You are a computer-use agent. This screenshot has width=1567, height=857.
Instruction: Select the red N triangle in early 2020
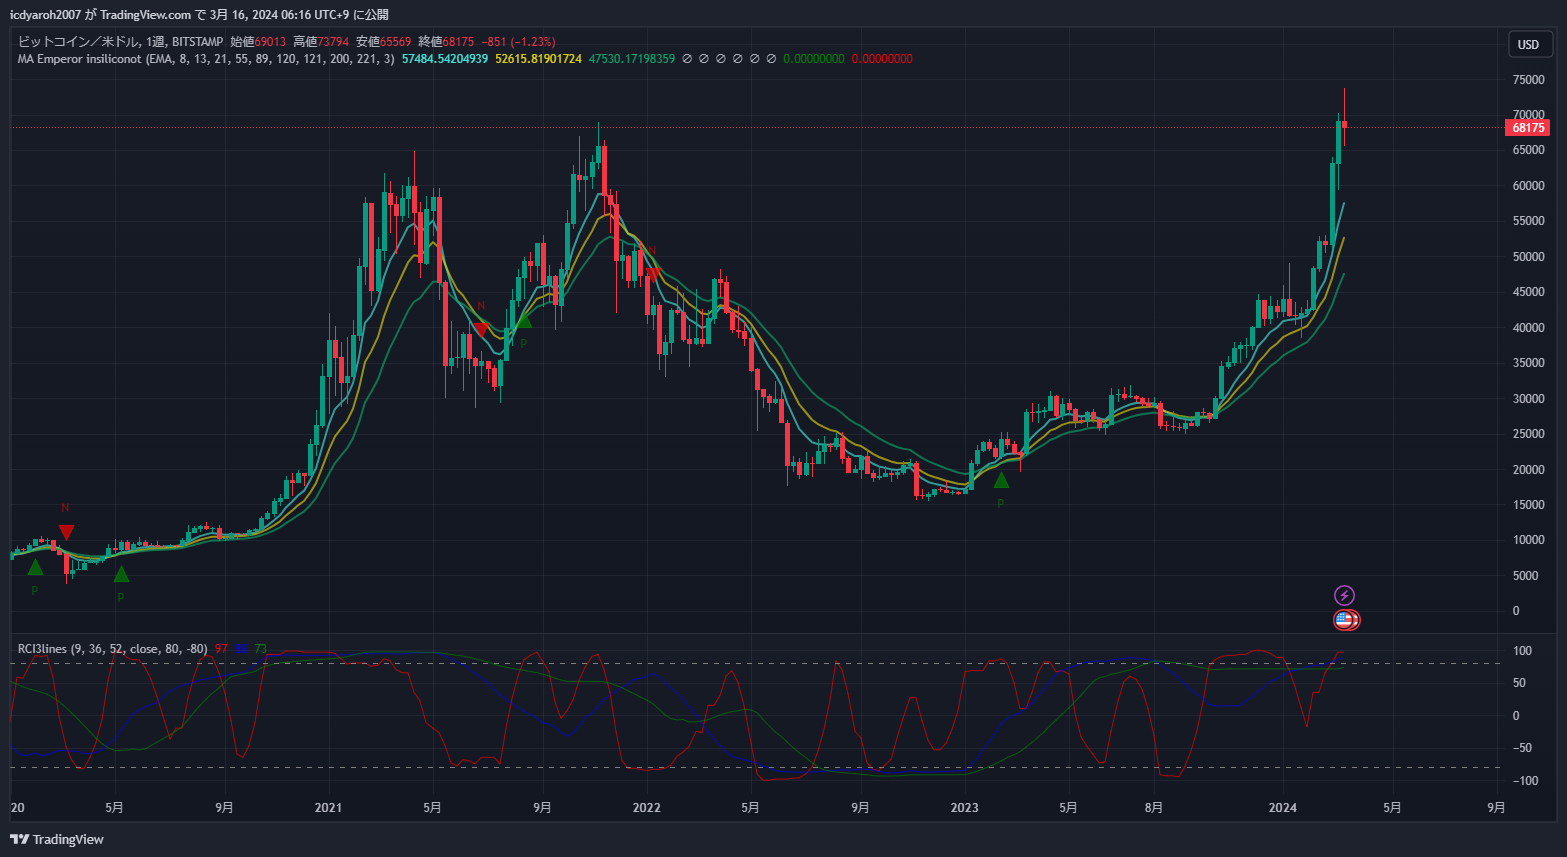coord(66,532)
